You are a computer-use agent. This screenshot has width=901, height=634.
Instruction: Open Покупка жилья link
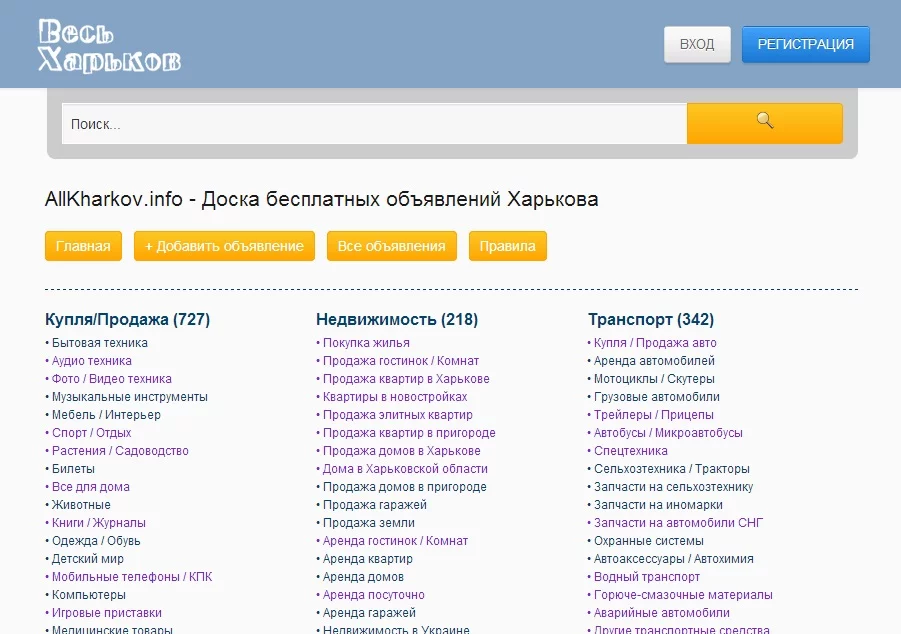(366, 343)
